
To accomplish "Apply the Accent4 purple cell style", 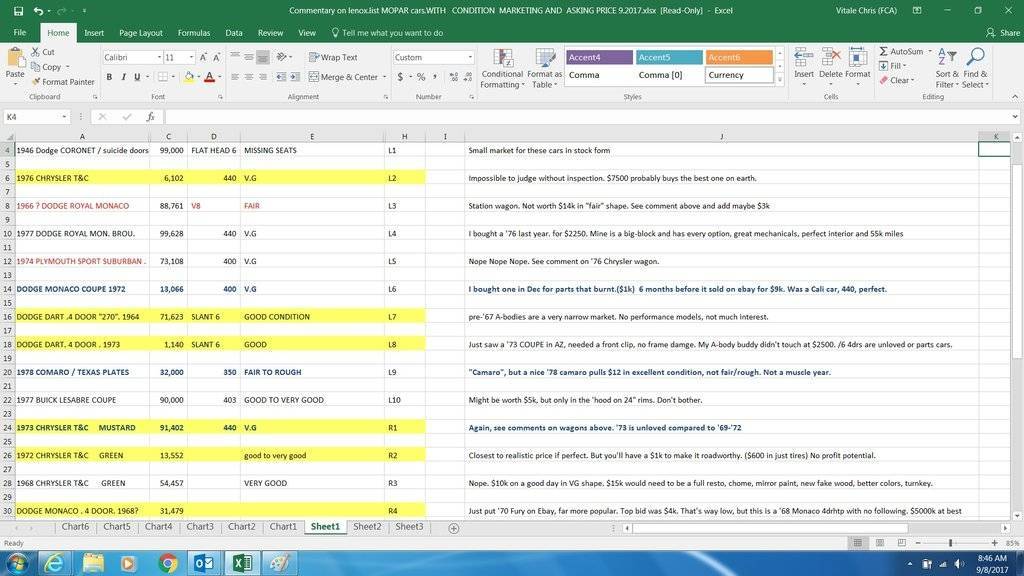I will click(x=599, y=58).
